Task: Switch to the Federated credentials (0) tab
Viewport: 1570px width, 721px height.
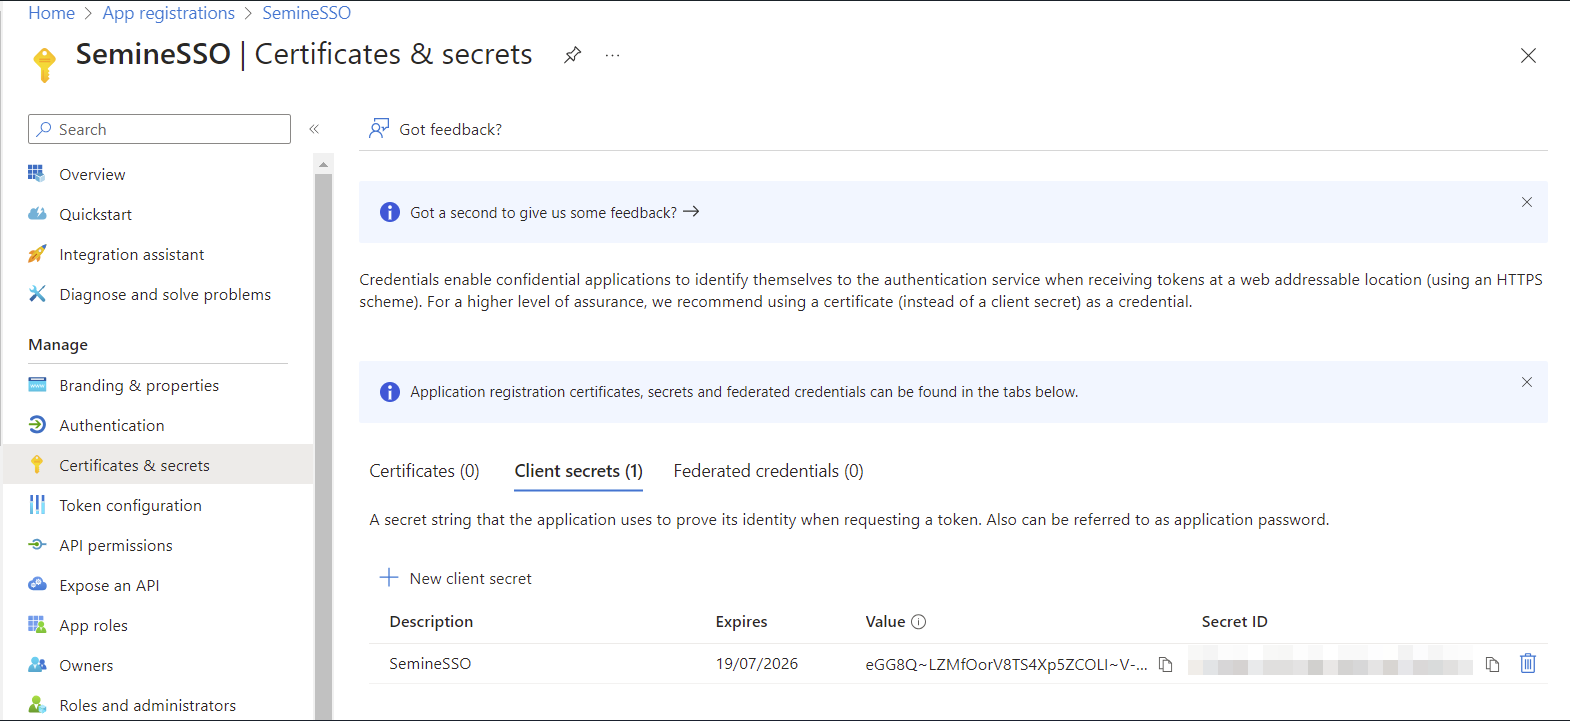Action: tap(768, 471)
